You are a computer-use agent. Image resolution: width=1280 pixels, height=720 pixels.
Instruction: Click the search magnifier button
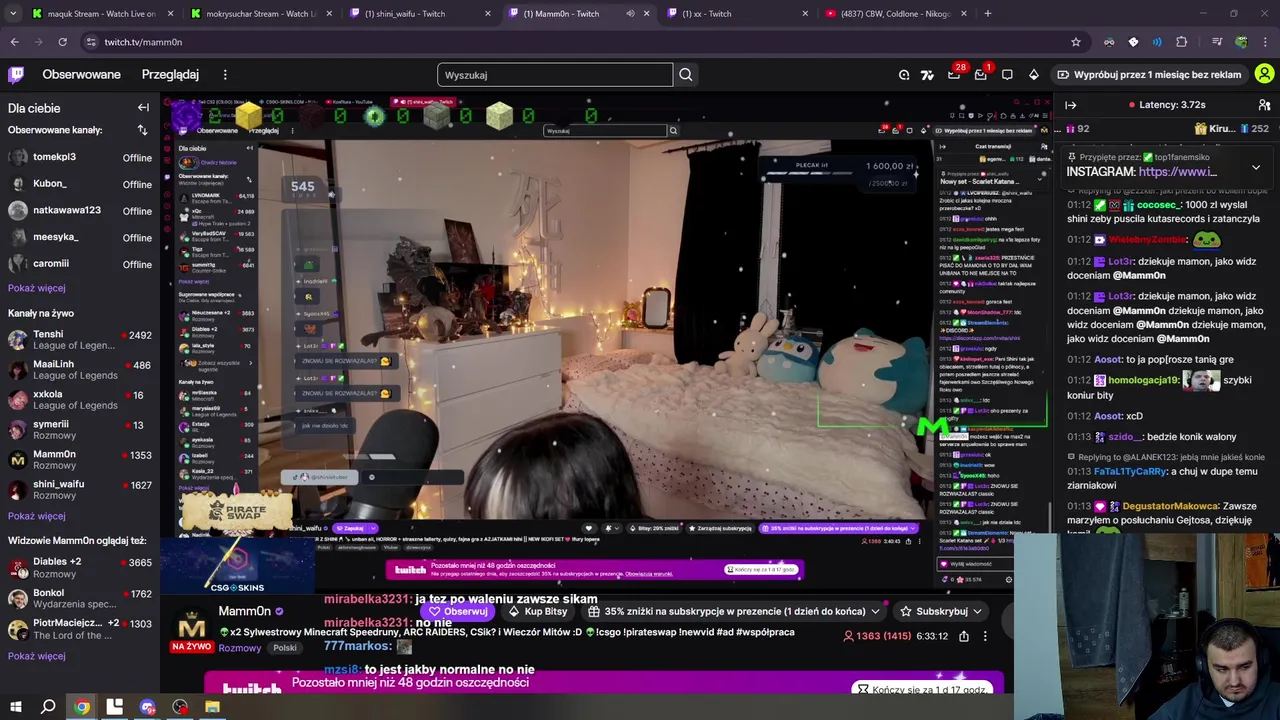(686, 75)
